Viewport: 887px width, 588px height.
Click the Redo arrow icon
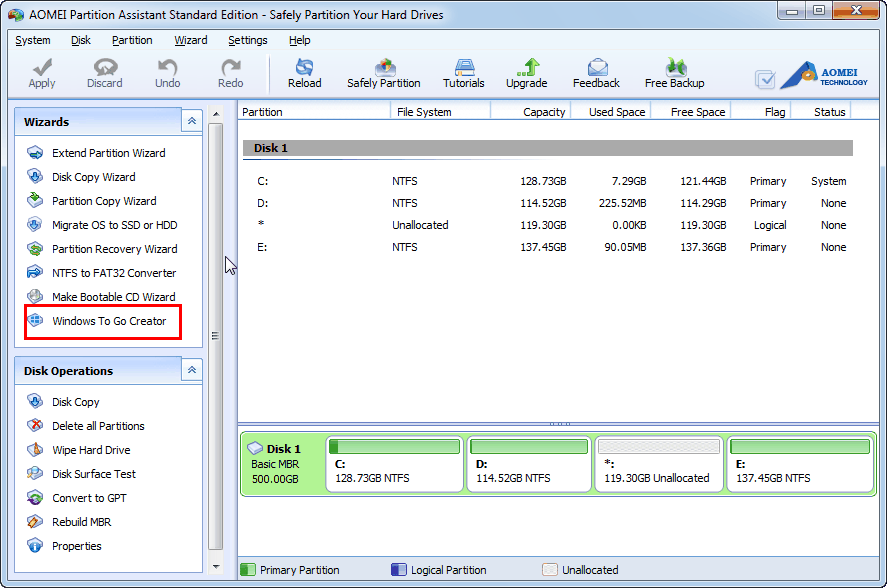[231, 67]
